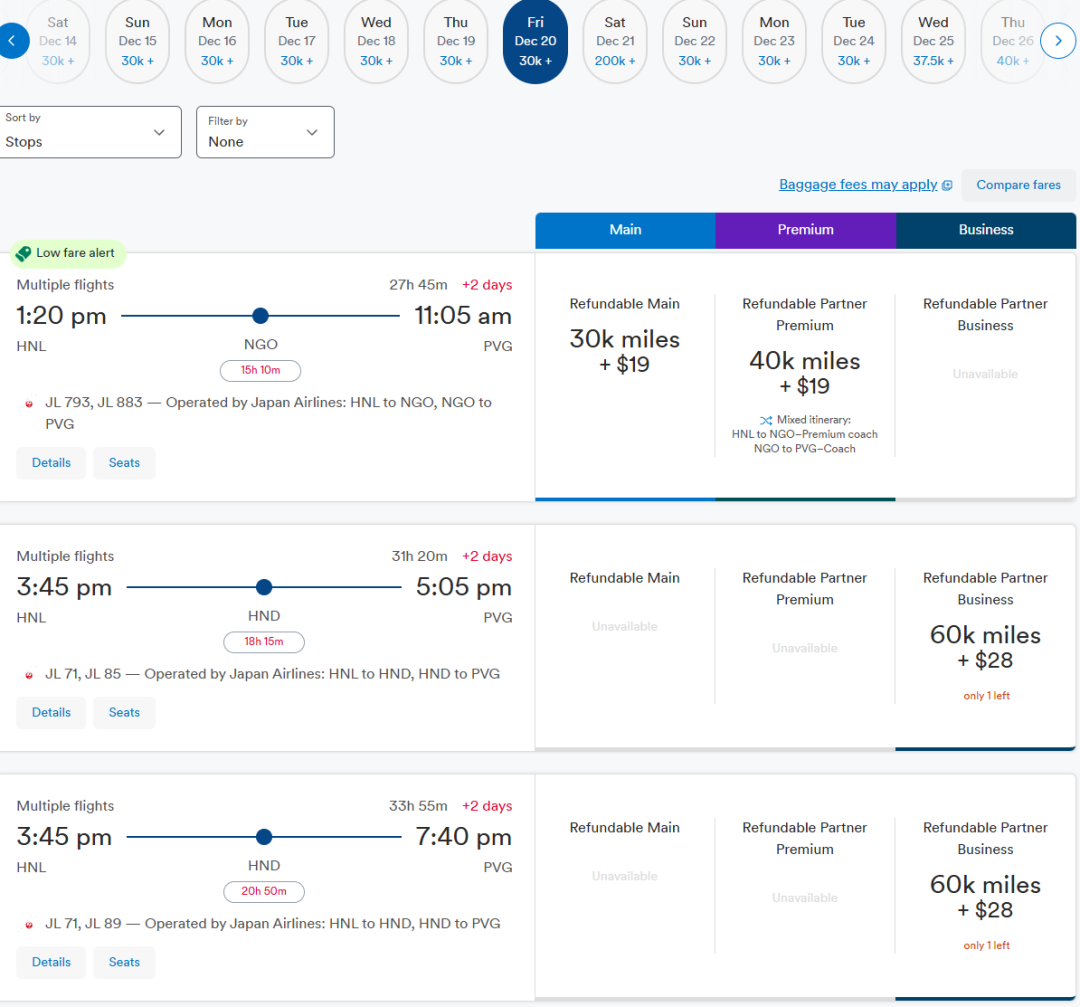Click the Compare fares button

(1018, 185)
